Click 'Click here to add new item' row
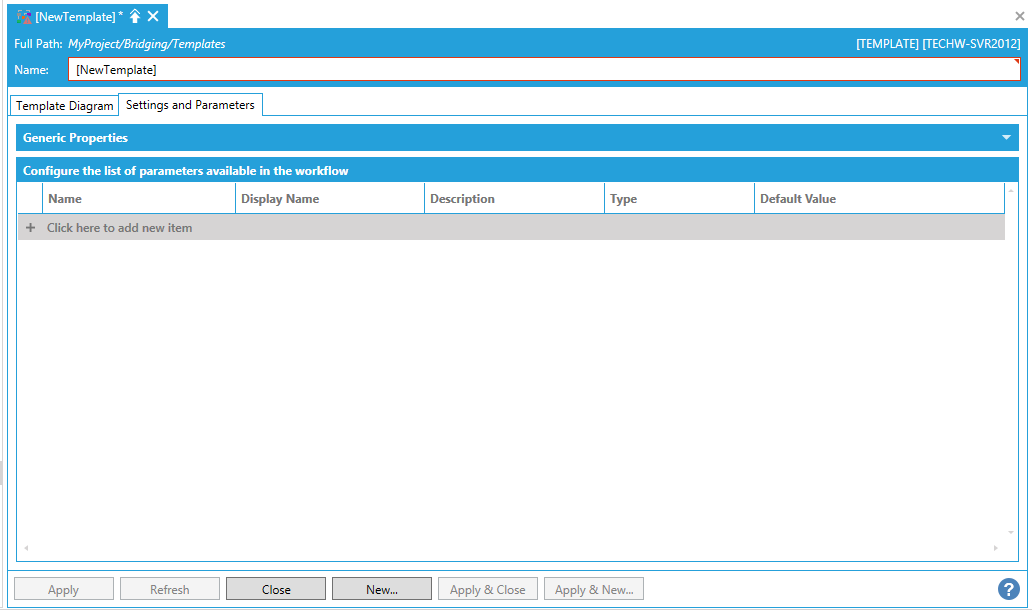 tap(120, 228)
